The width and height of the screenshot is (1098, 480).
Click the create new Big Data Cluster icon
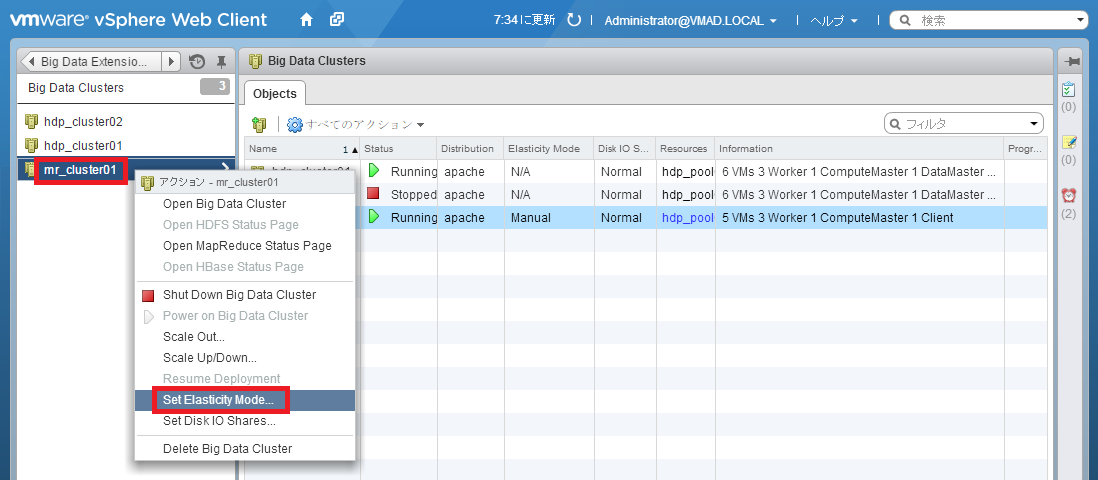click(x=260, y=125)
